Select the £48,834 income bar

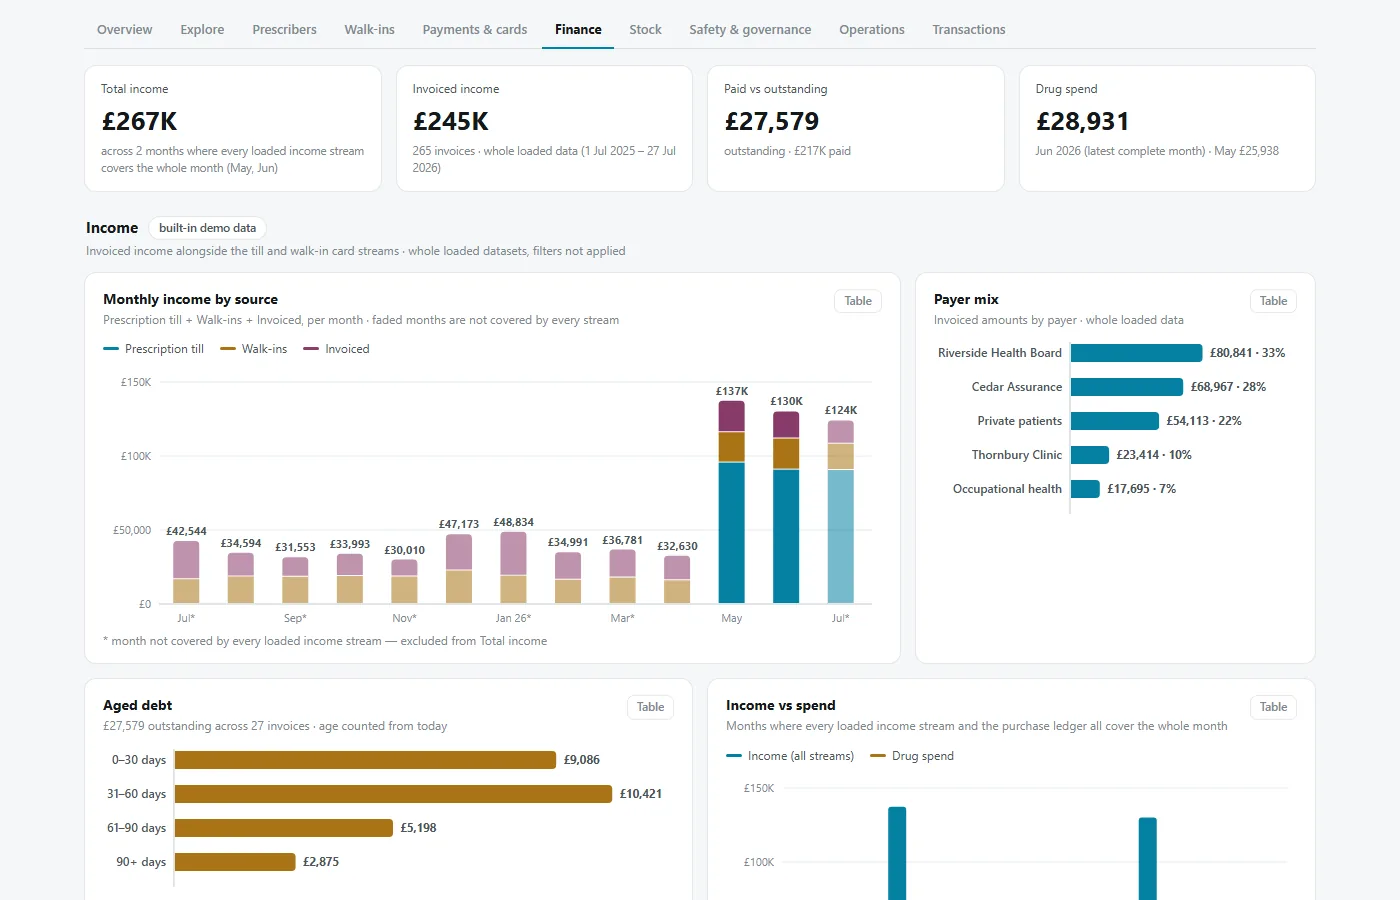coord(513,567)
